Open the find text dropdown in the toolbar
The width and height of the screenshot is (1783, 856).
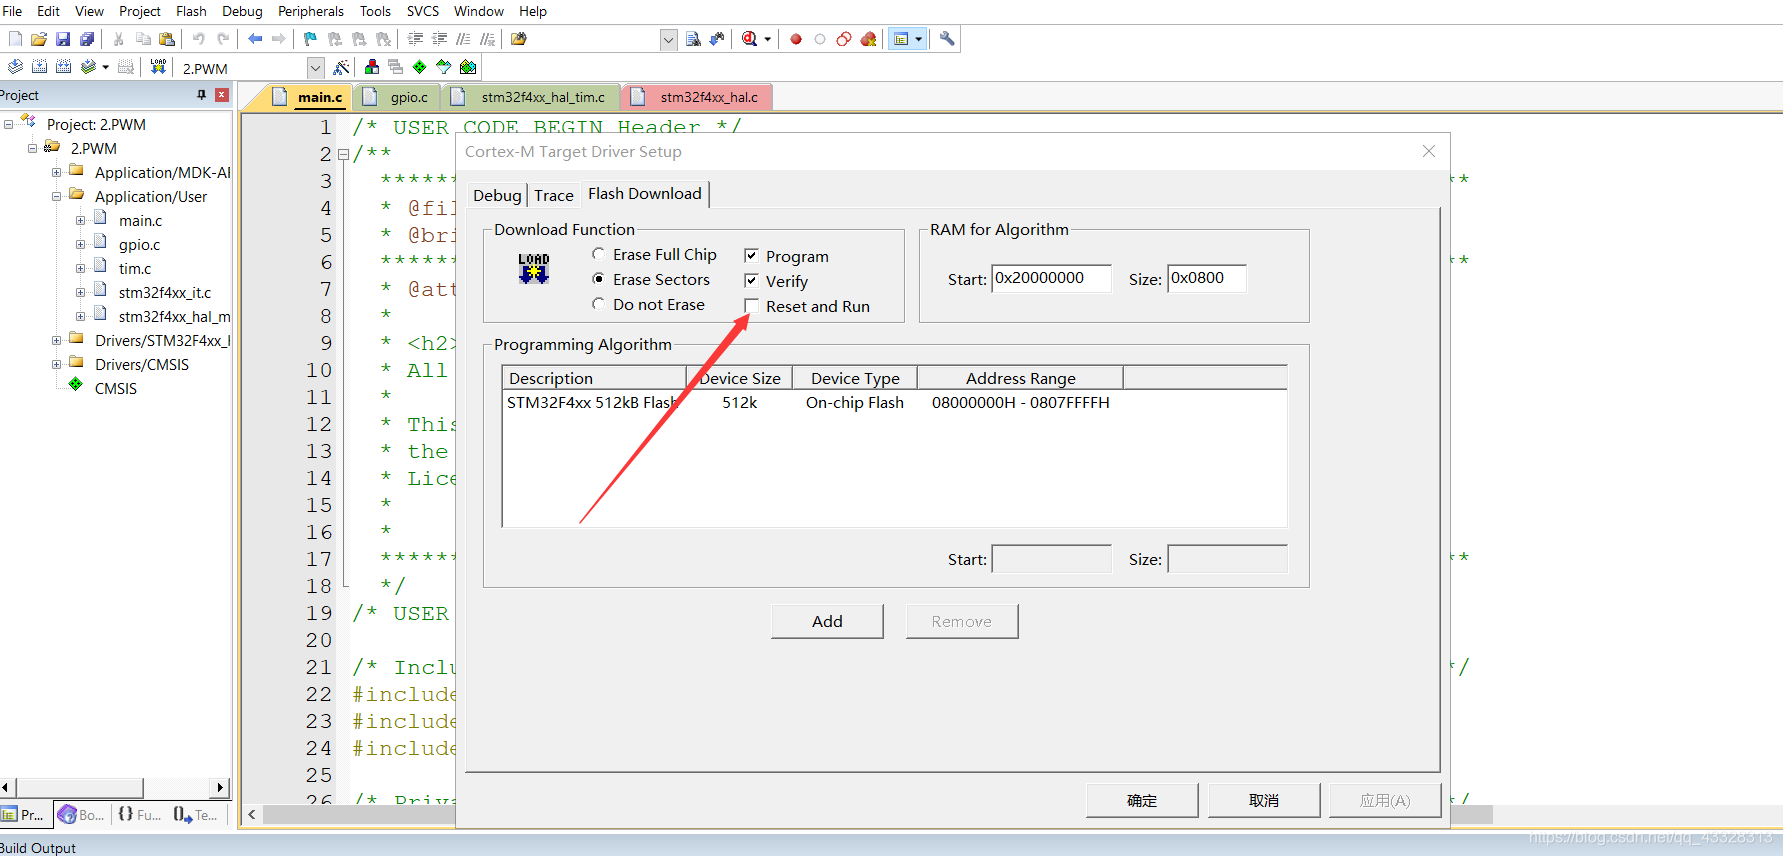[x=669, y=39]
